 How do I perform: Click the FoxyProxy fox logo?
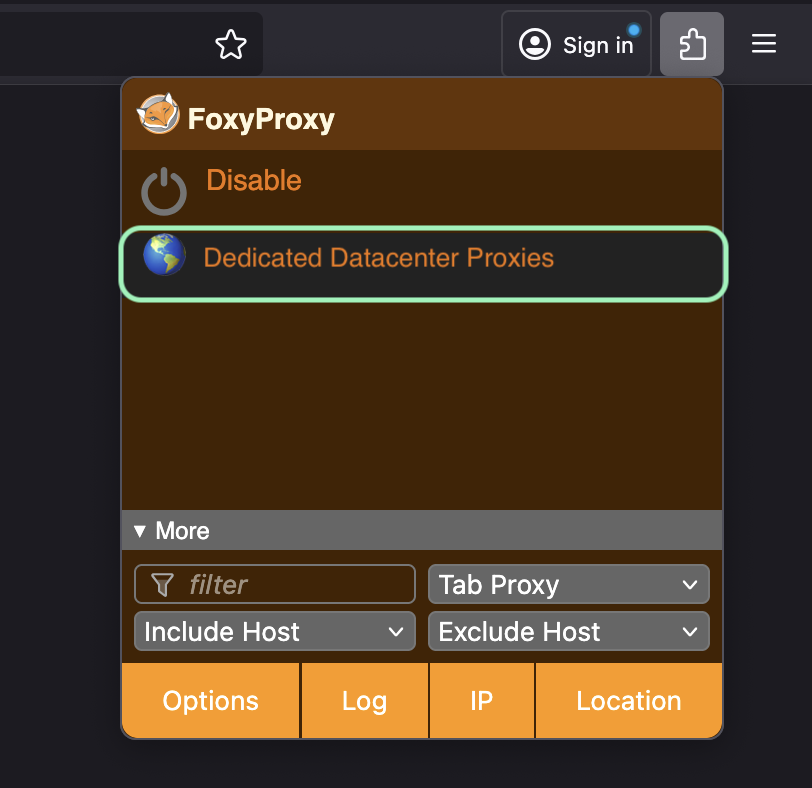pyautogui.click(x=158, y=115)
